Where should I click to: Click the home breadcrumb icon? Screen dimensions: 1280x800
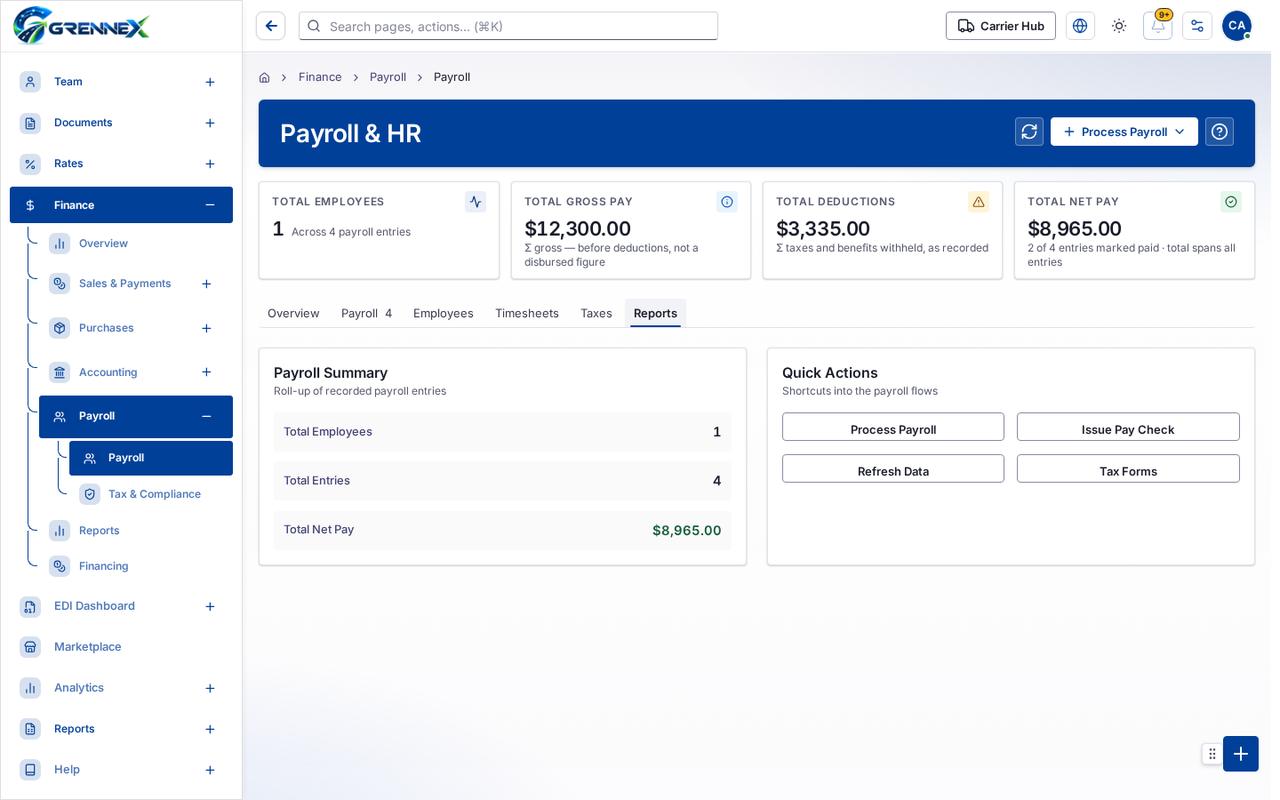264,77
